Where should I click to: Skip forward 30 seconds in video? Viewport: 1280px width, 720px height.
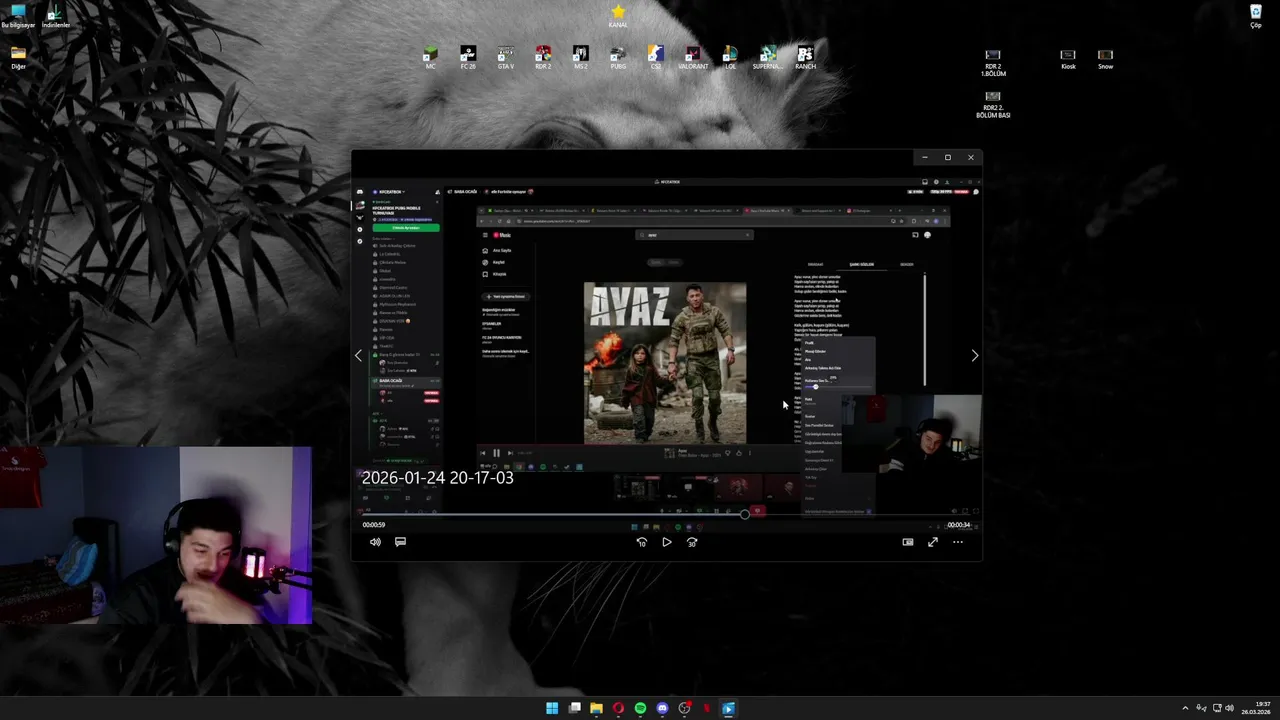coord(692,542)
